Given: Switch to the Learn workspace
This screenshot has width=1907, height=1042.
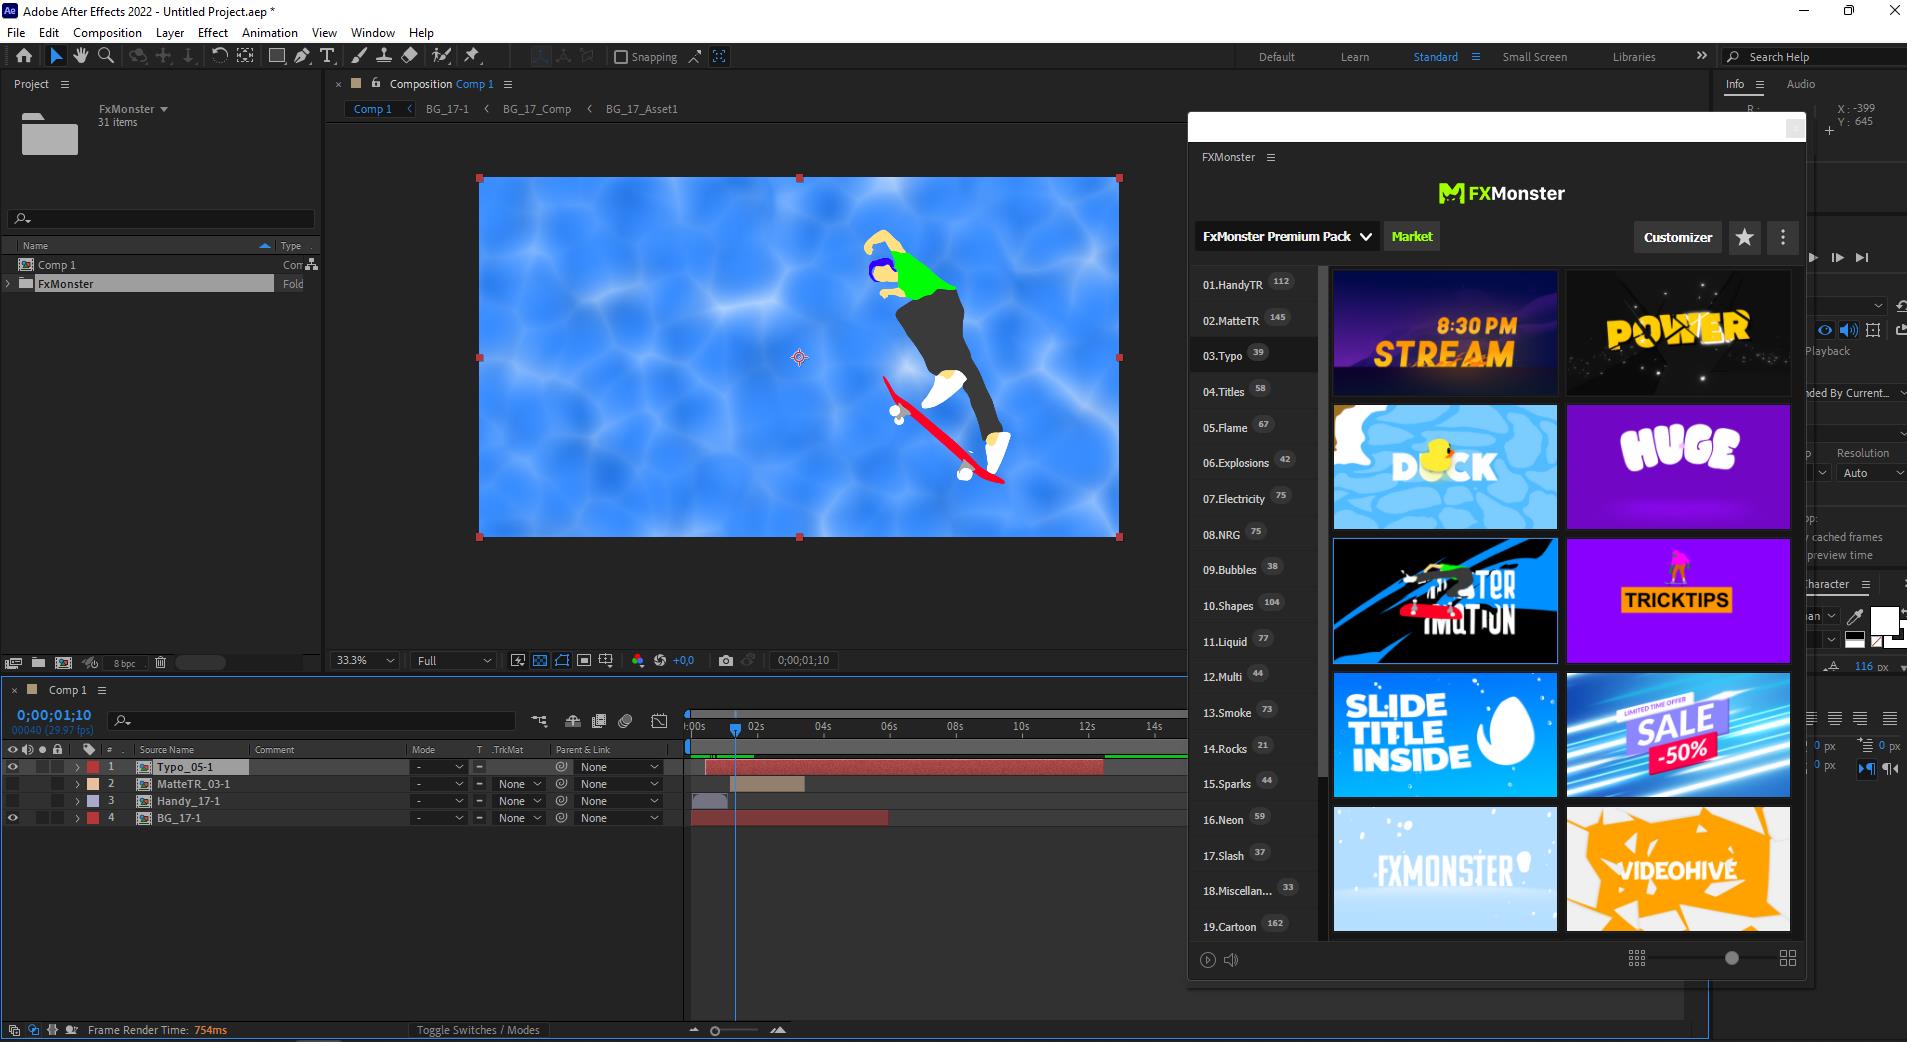Looking at the screenshot, I should tap(1355, 57).
